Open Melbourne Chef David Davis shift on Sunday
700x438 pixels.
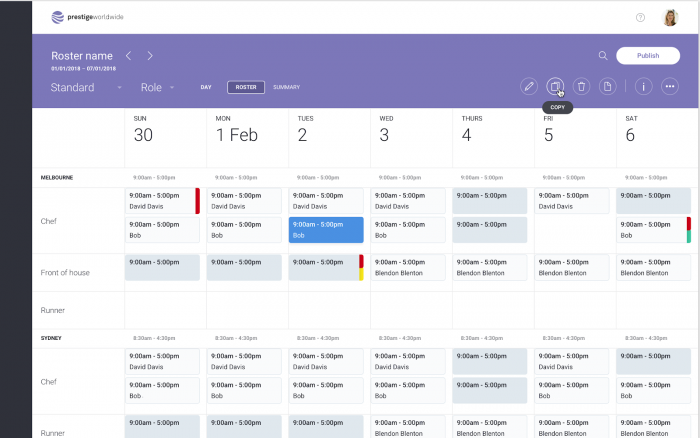click(162, 201)
